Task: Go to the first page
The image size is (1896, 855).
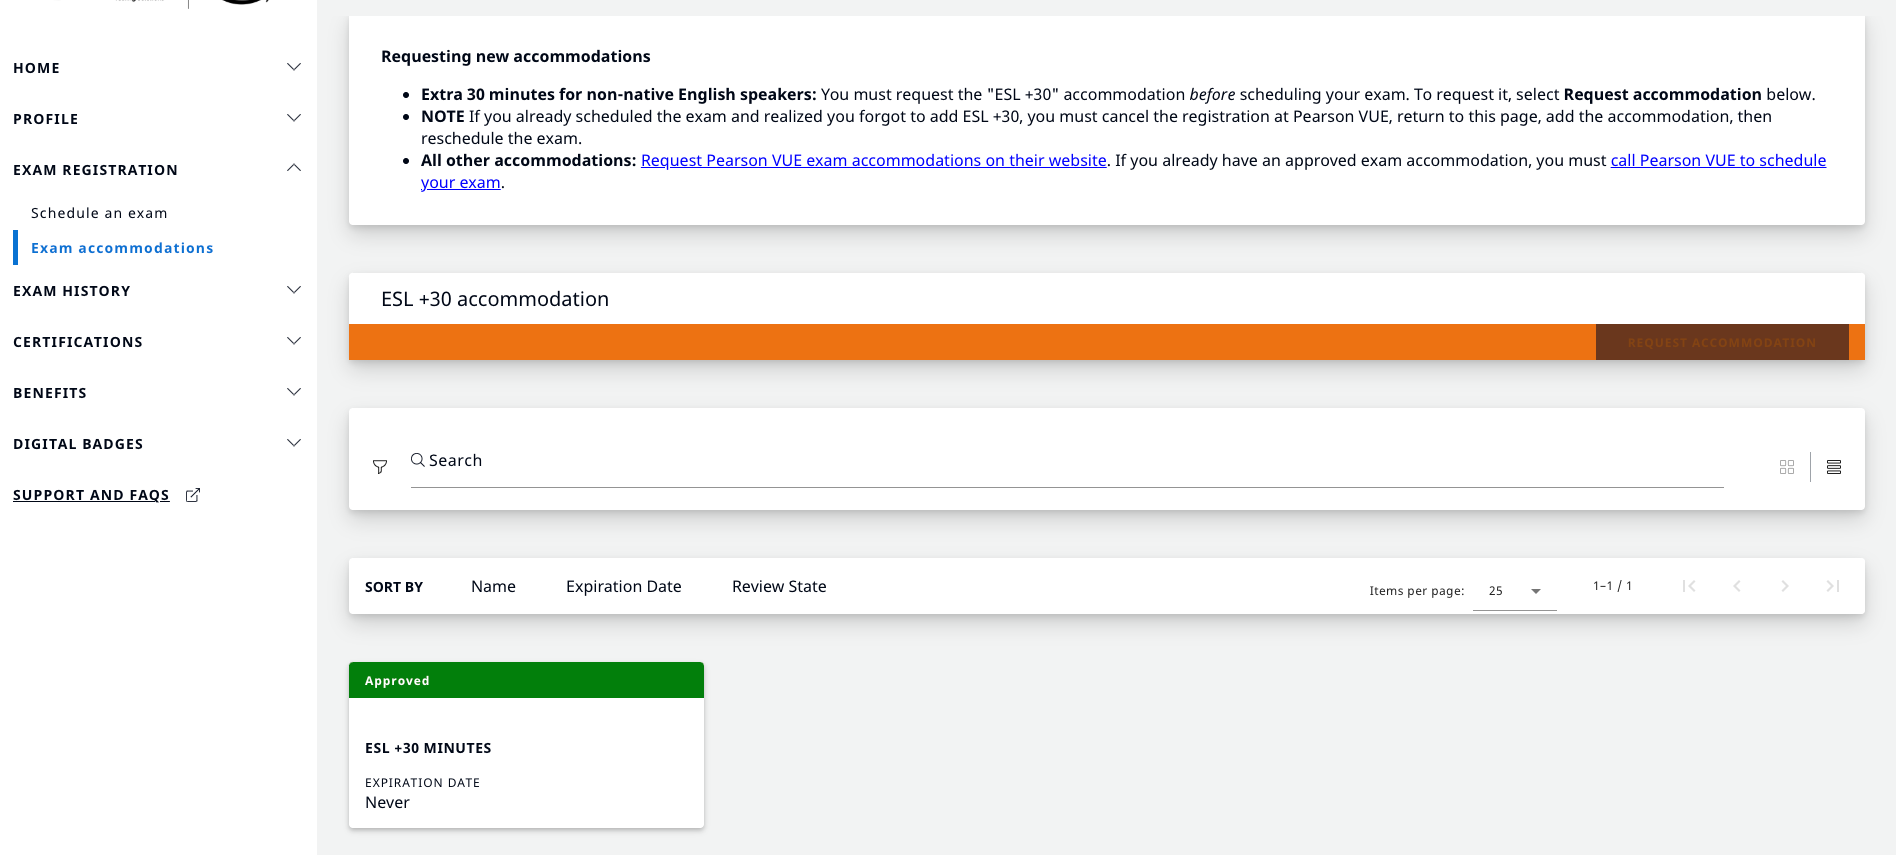Action: [1689, 586]
